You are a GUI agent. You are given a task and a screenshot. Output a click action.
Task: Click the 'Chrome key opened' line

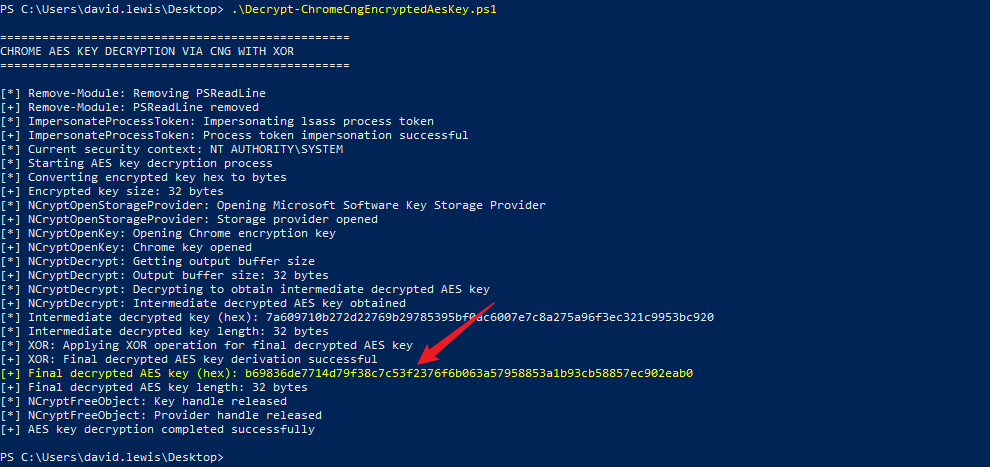coord(126,247)
